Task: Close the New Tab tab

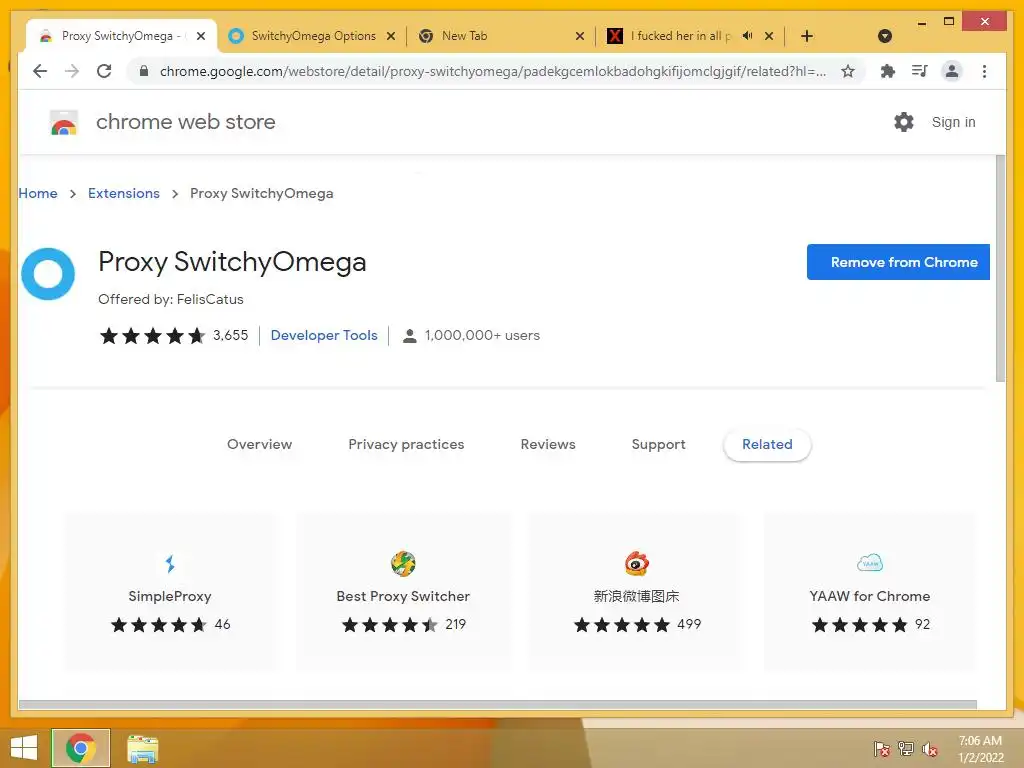Action: click(x=579, y=36)
